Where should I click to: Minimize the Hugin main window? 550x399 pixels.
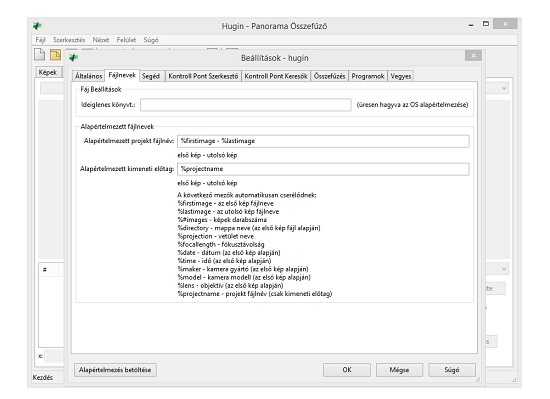coord(471,25)
